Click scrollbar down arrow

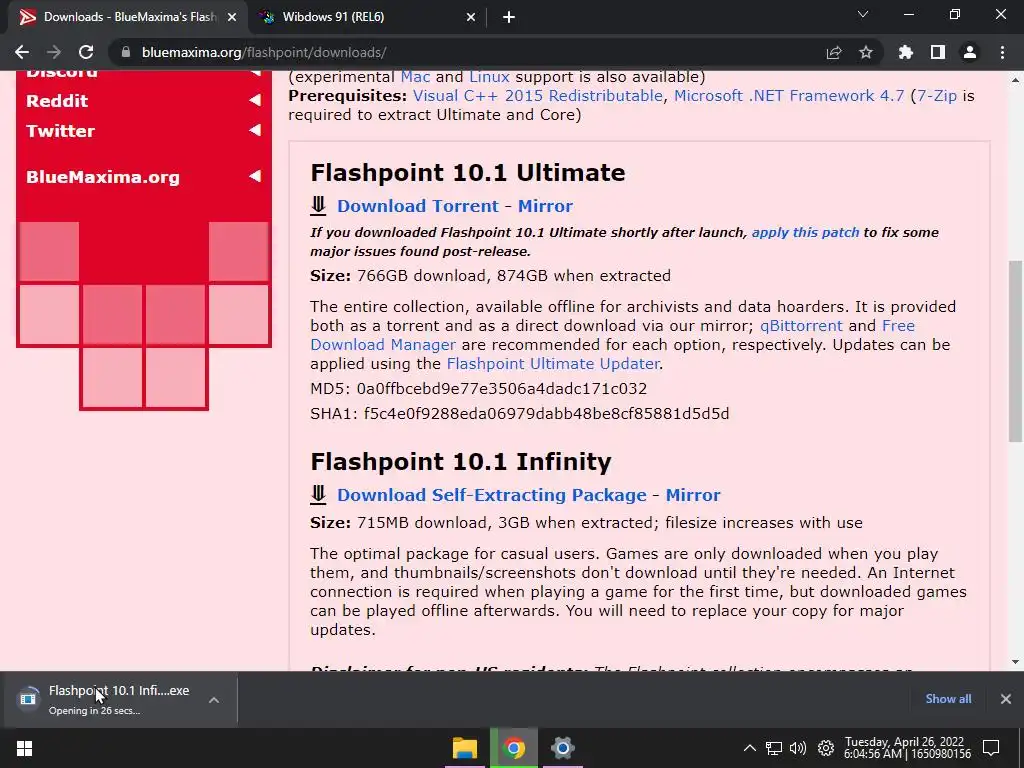1015,662
